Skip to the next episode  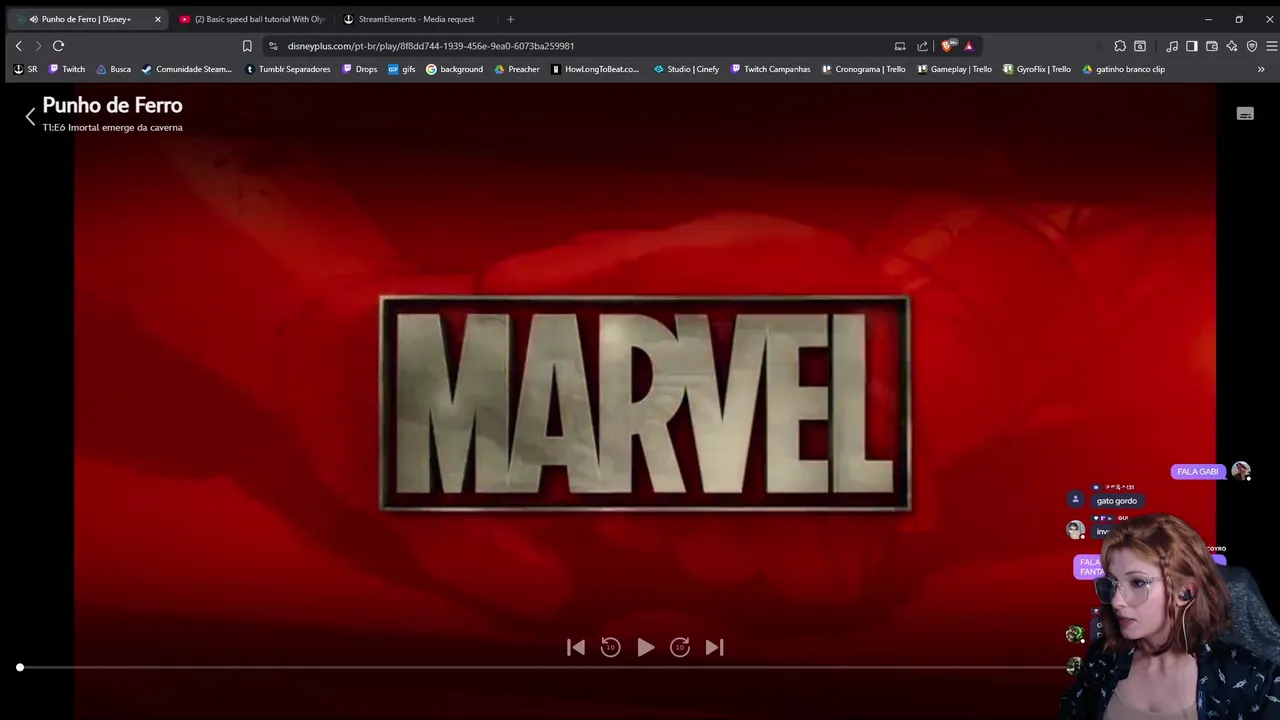(x=714, y=647)
